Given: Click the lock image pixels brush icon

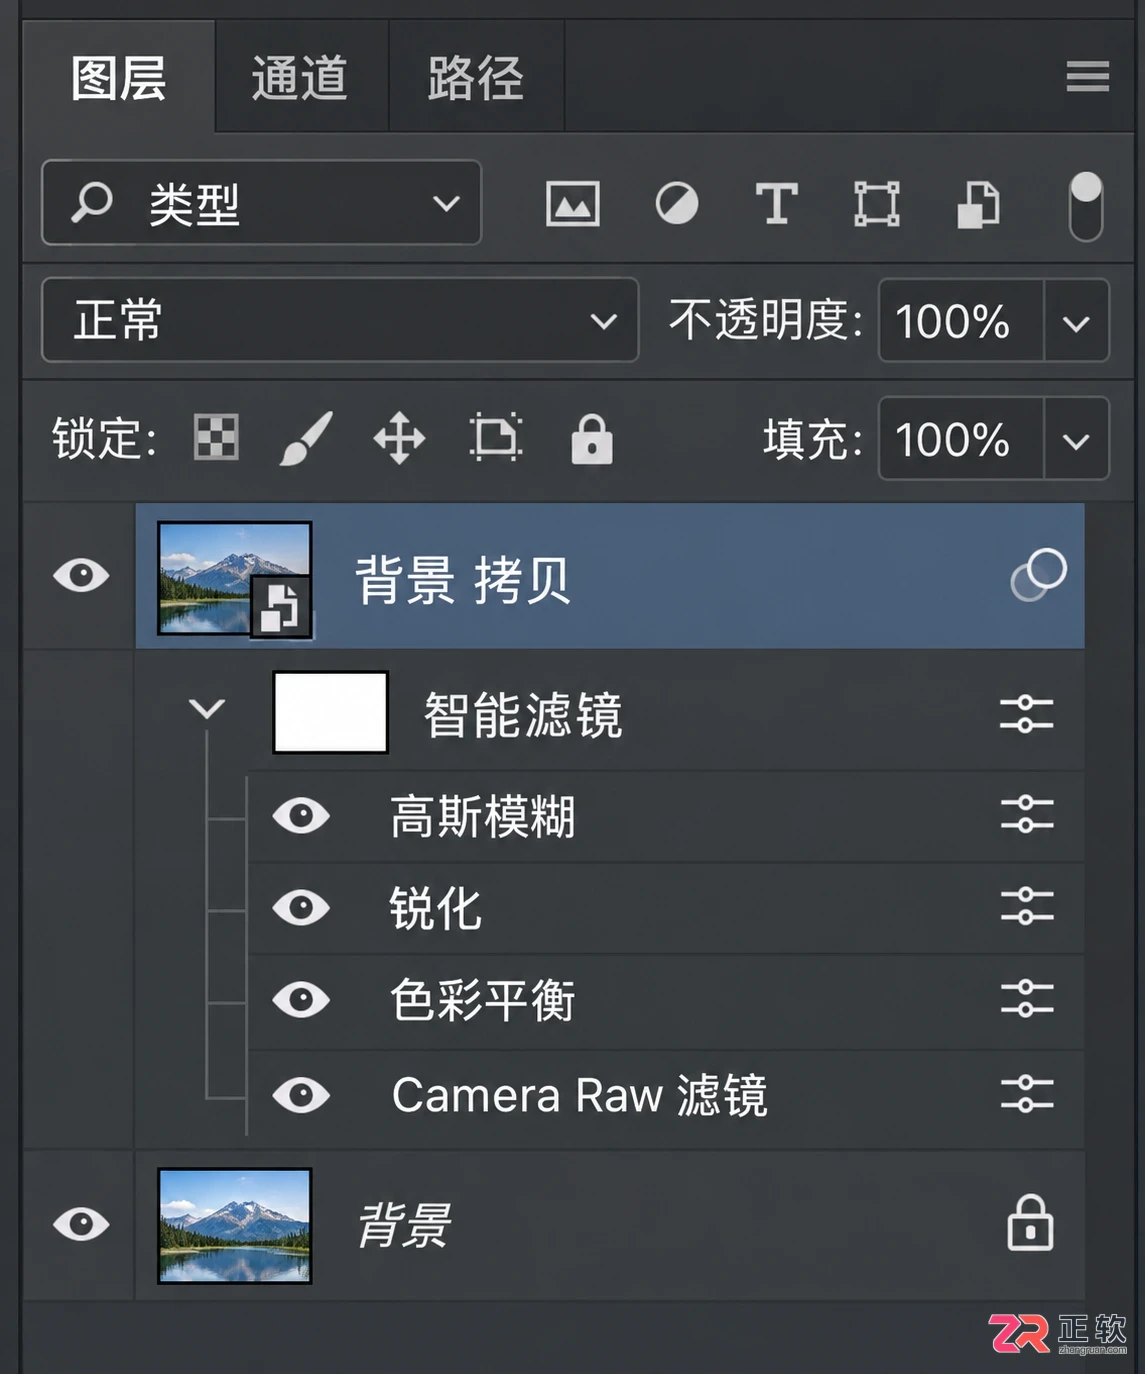Looking at the screenshot, I should pos(306,438).
